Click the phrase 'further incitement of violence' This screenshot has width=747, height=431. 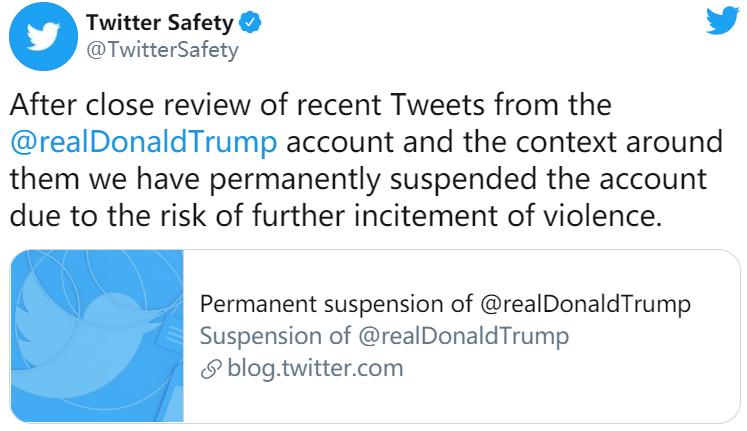457,215
